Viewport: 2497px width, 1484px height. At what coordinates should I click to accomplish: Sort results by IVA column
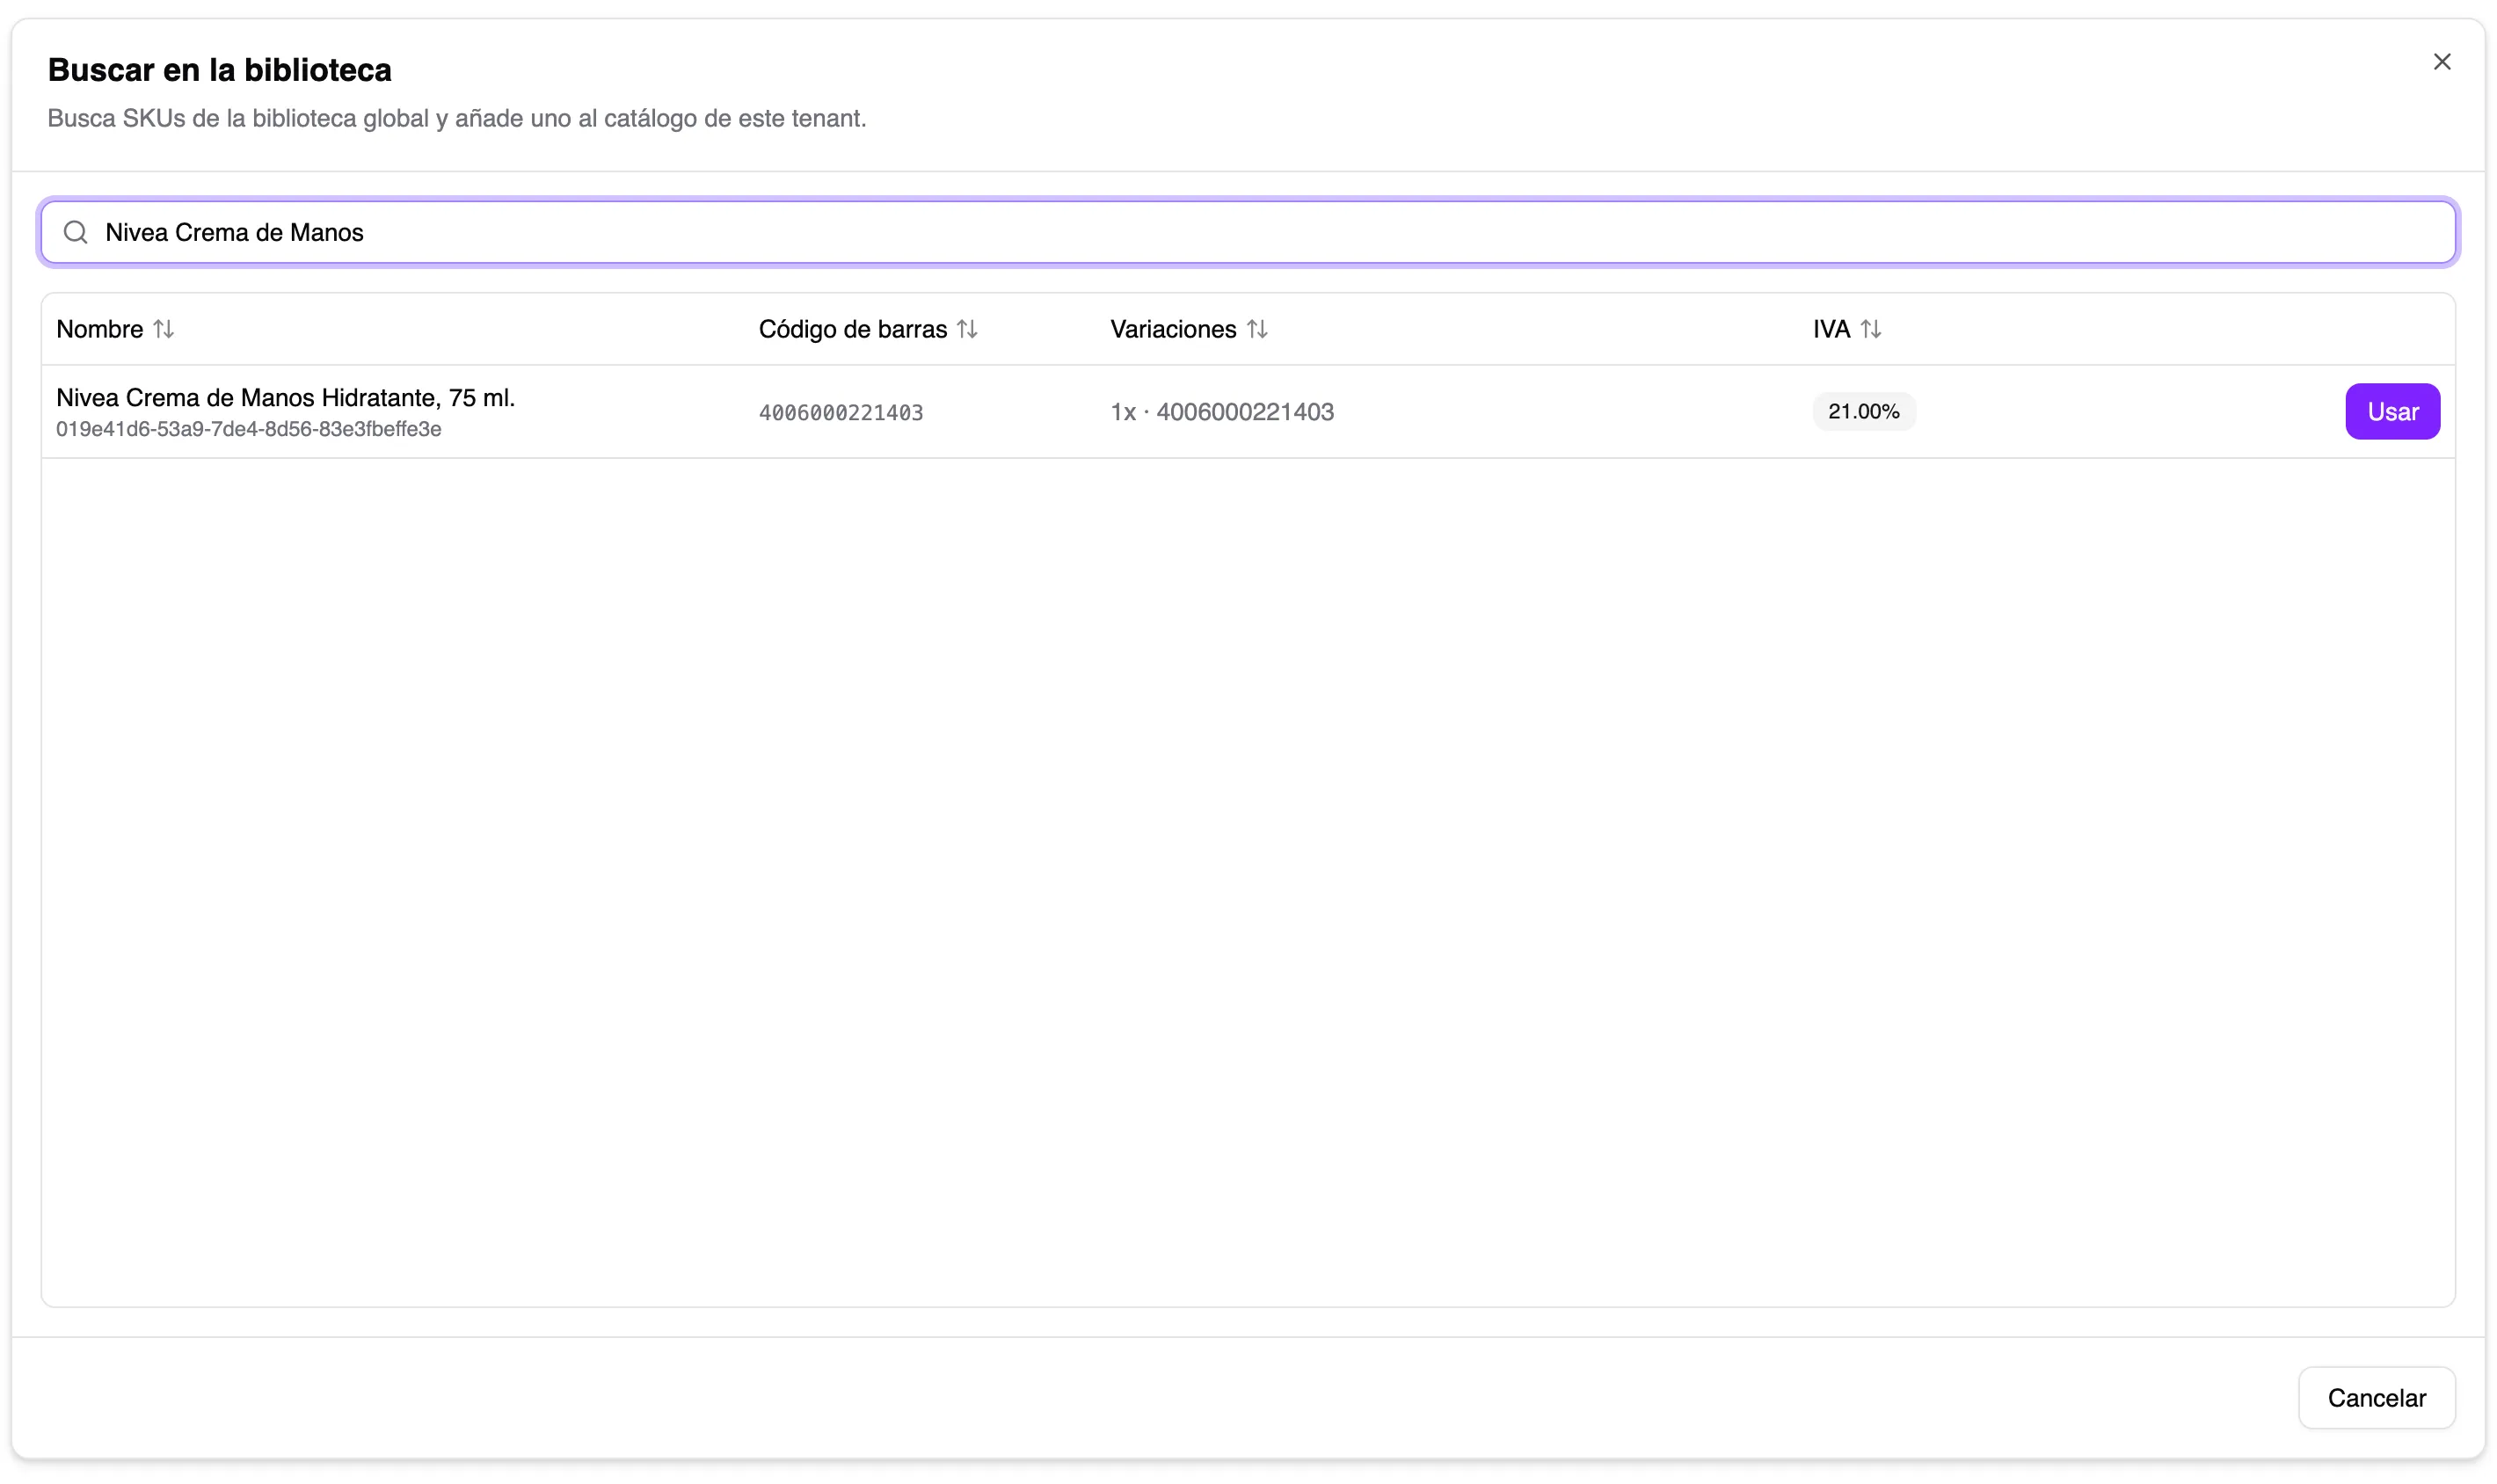click(1871, 329)
